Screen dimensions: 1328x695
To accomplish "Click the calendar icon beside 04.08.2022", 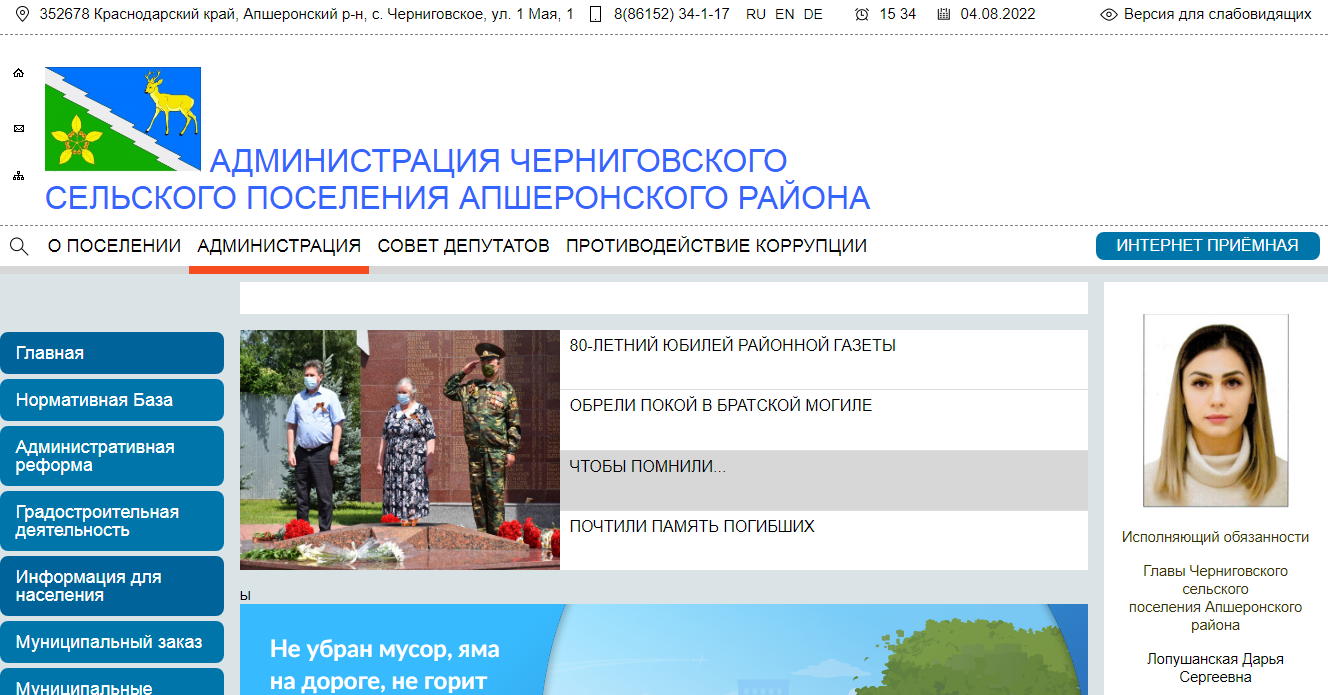I will click(x=944, y=14).
